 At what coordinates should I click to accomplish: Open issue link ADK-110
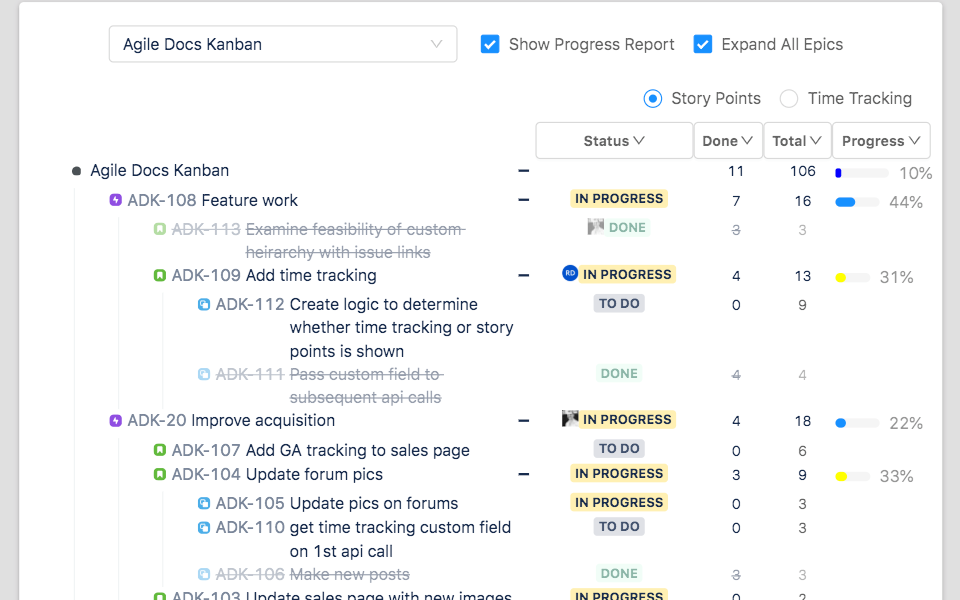pos(250,527)
